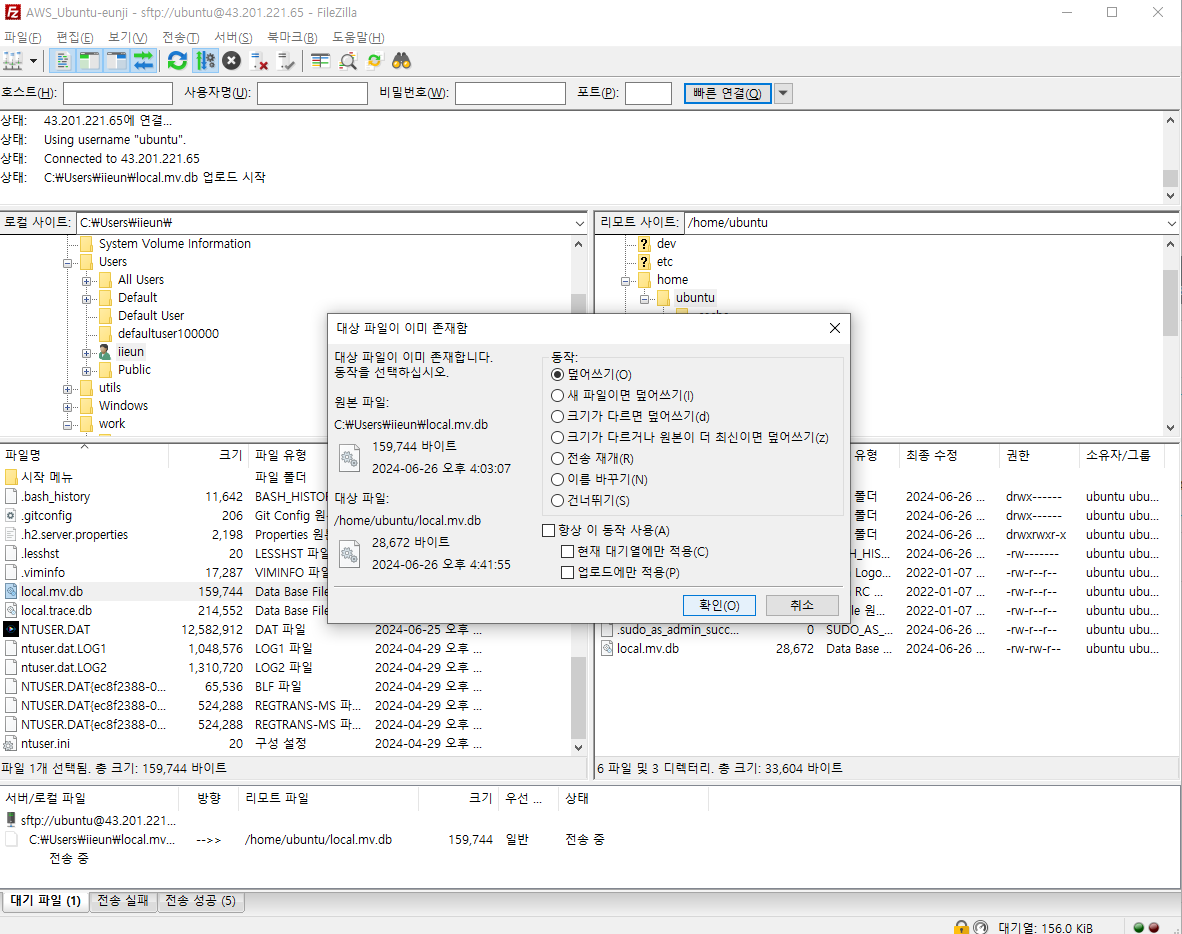Open directory listing filters icon

tap(320, 61)
